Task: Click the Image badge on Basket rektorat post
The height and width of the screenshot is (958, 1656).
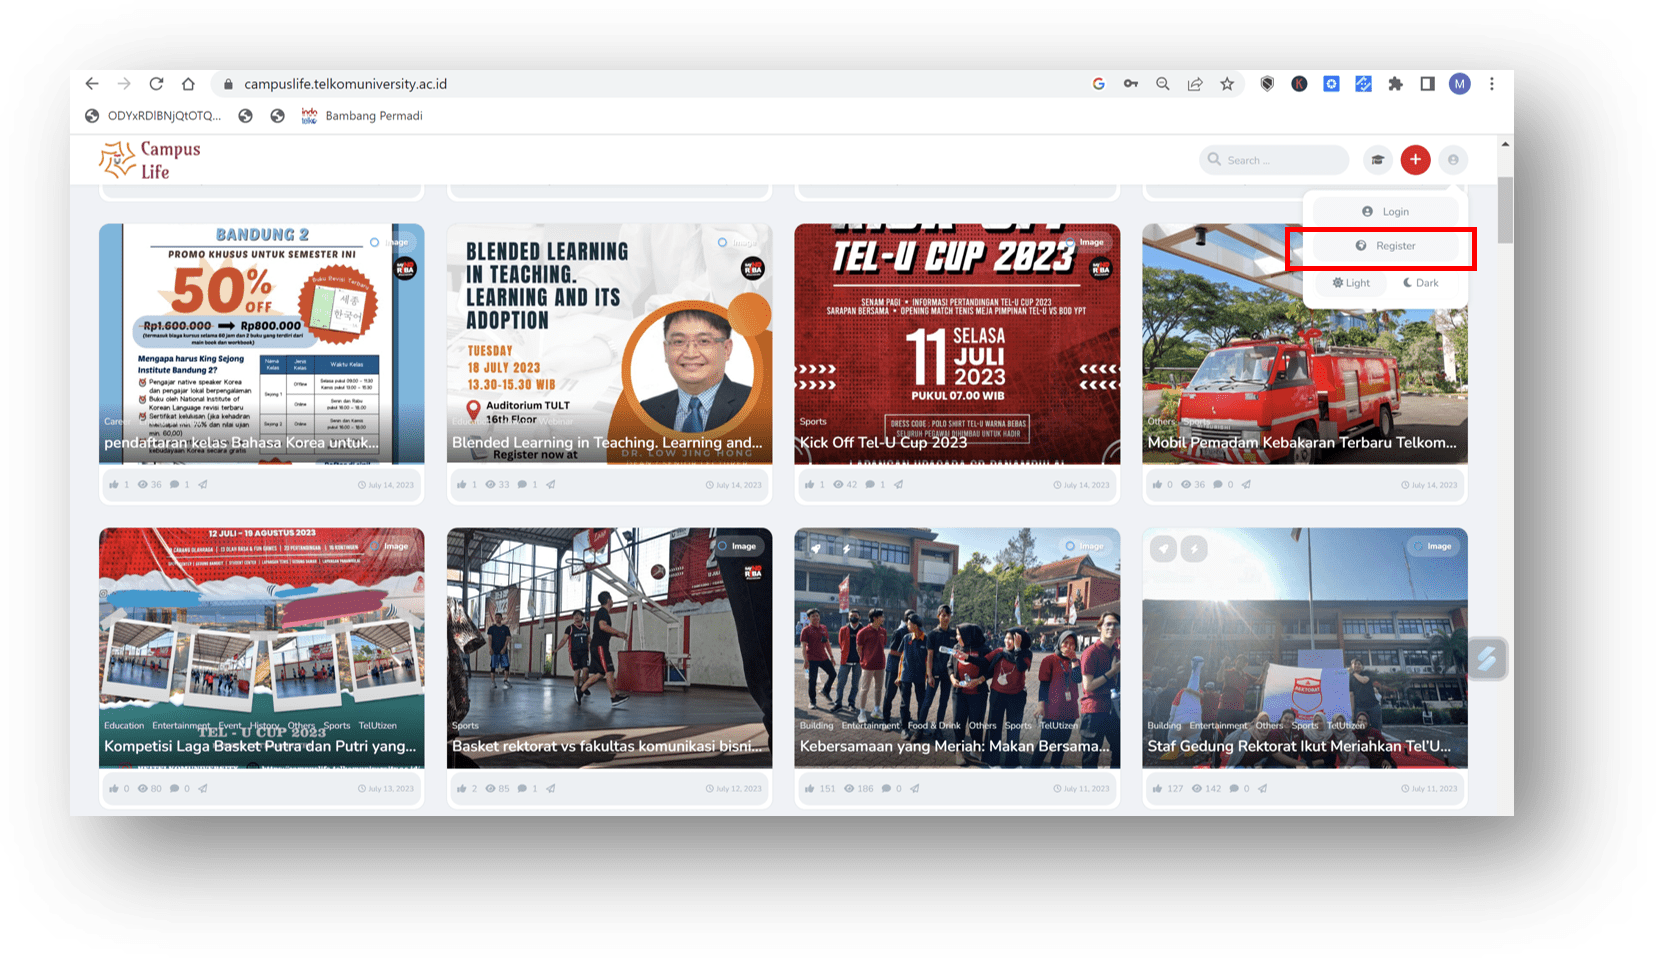Action: [737, 546]
